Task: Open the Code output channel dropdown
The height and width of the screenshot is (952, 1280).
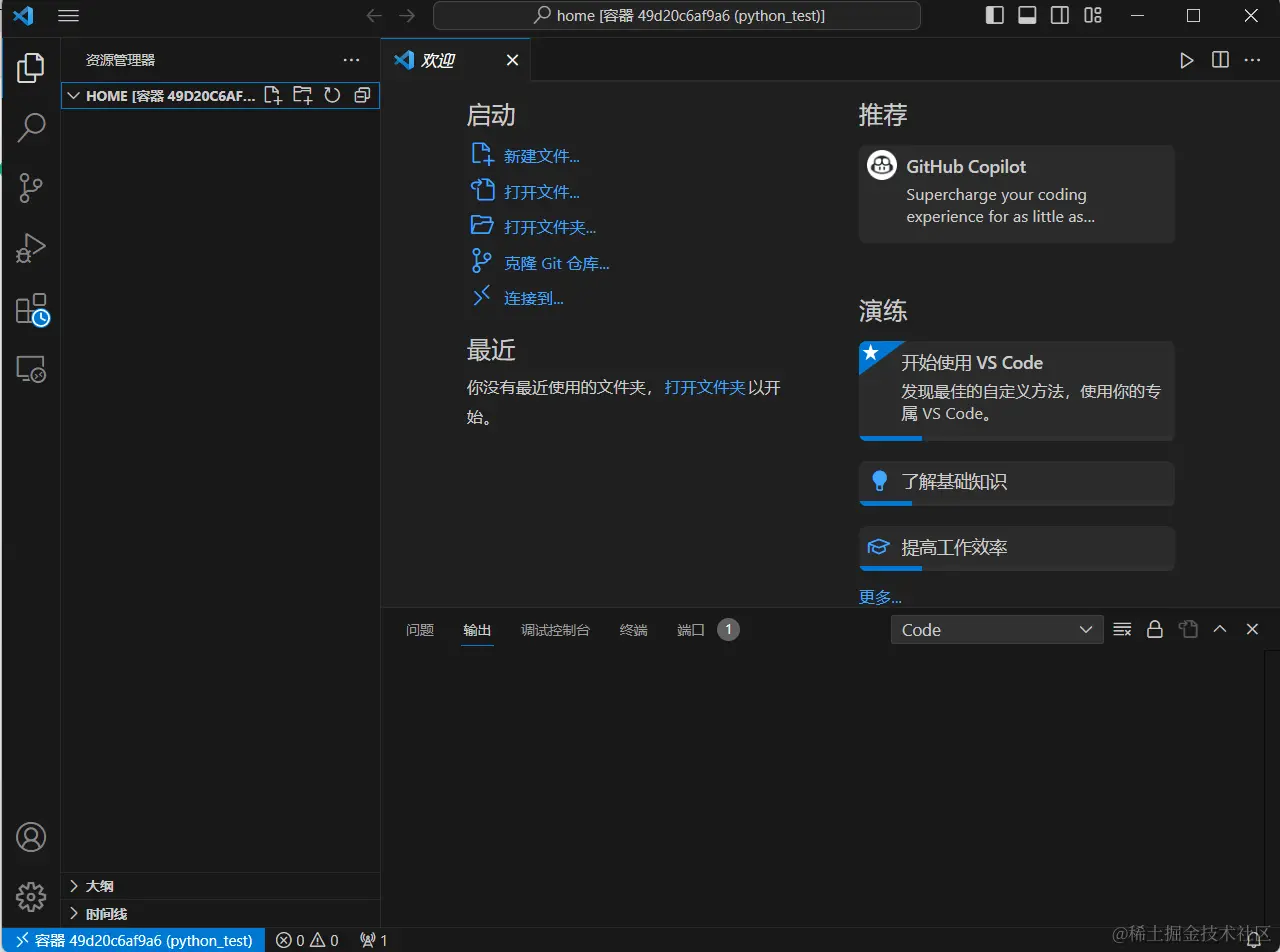Action: pos(997,630)
